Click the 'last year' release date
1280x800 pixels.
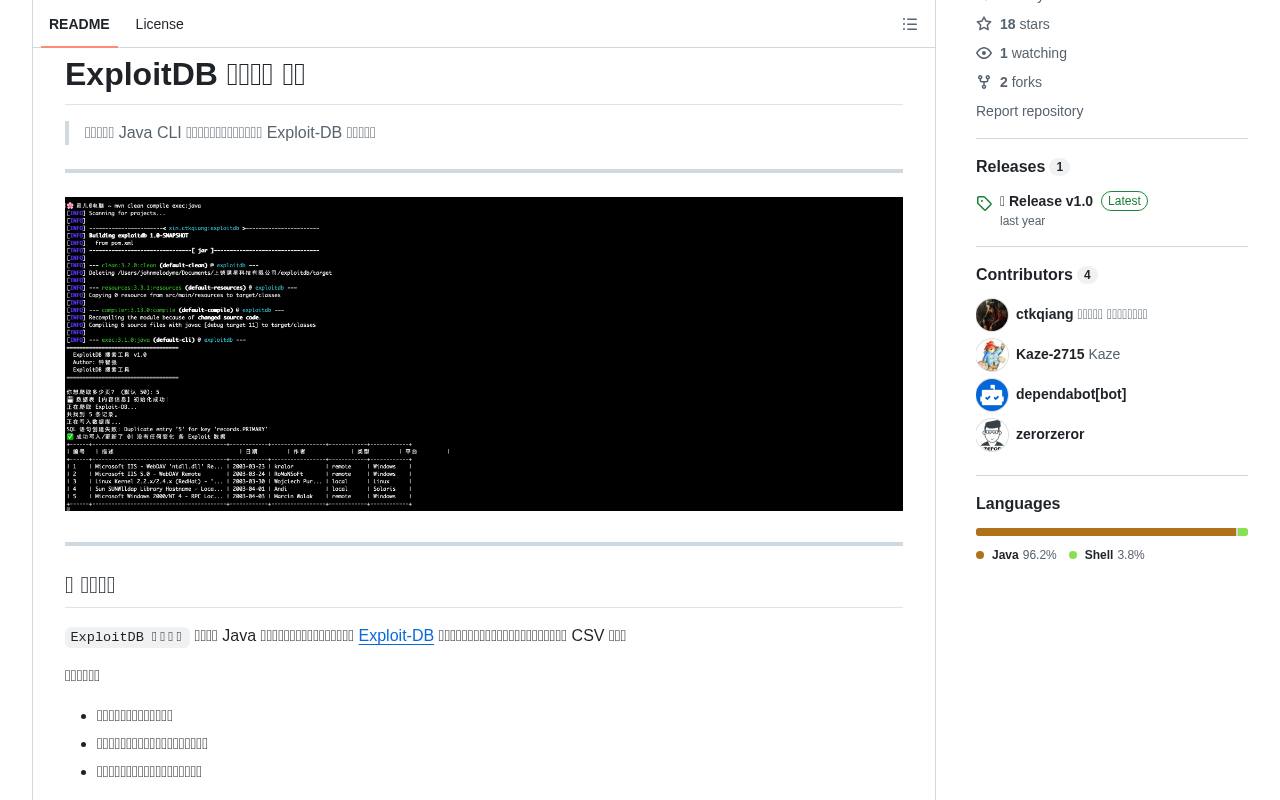pos(1022,221)
